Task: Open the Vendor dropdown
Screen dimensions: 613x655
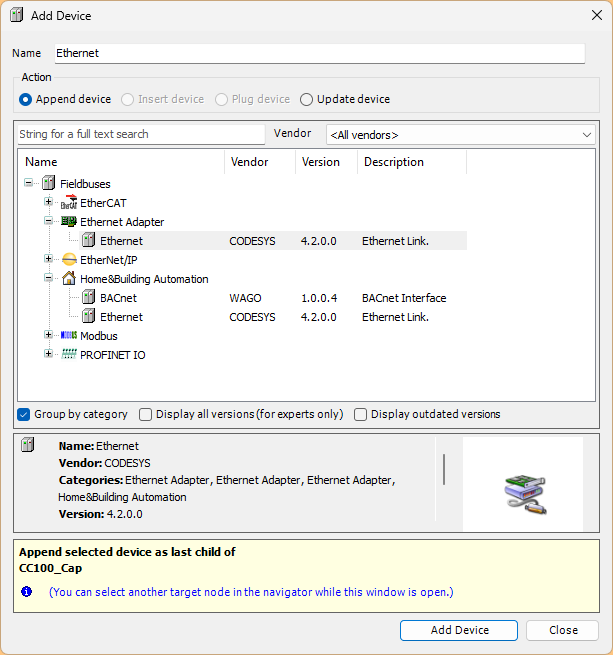Action: click(460, 135)
